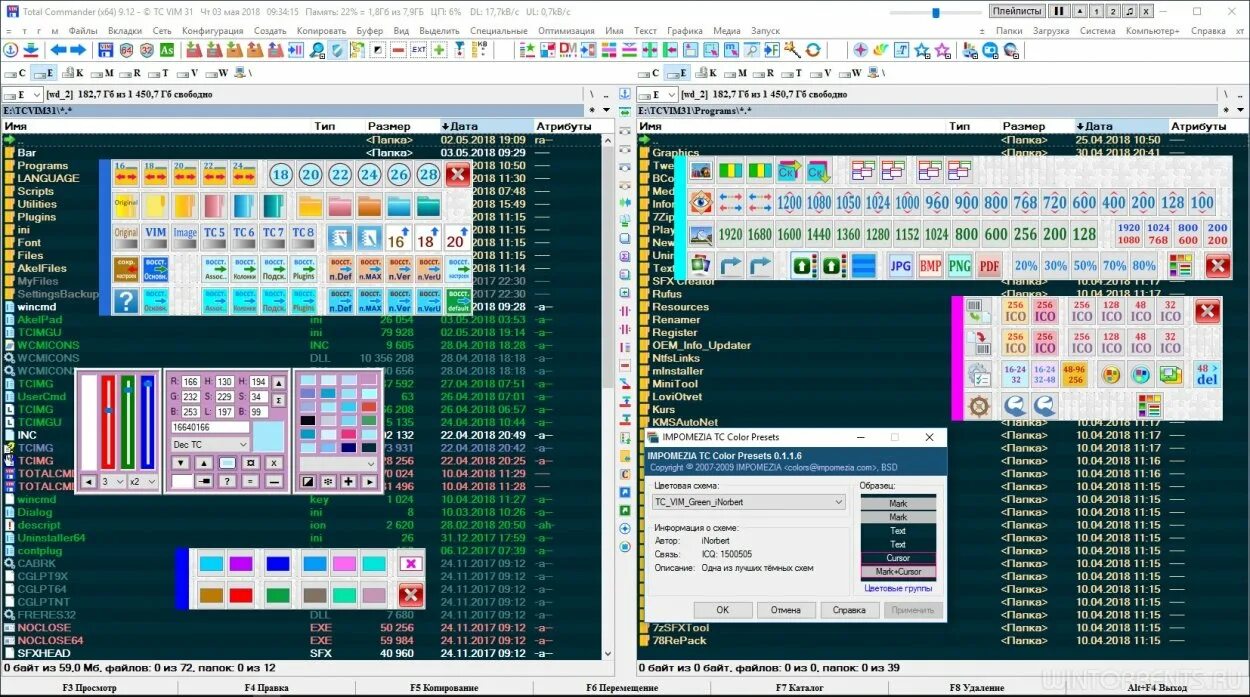Convert image to JPG icon
Viewport: 1250px width, 697px height.
tap(900, 266)
